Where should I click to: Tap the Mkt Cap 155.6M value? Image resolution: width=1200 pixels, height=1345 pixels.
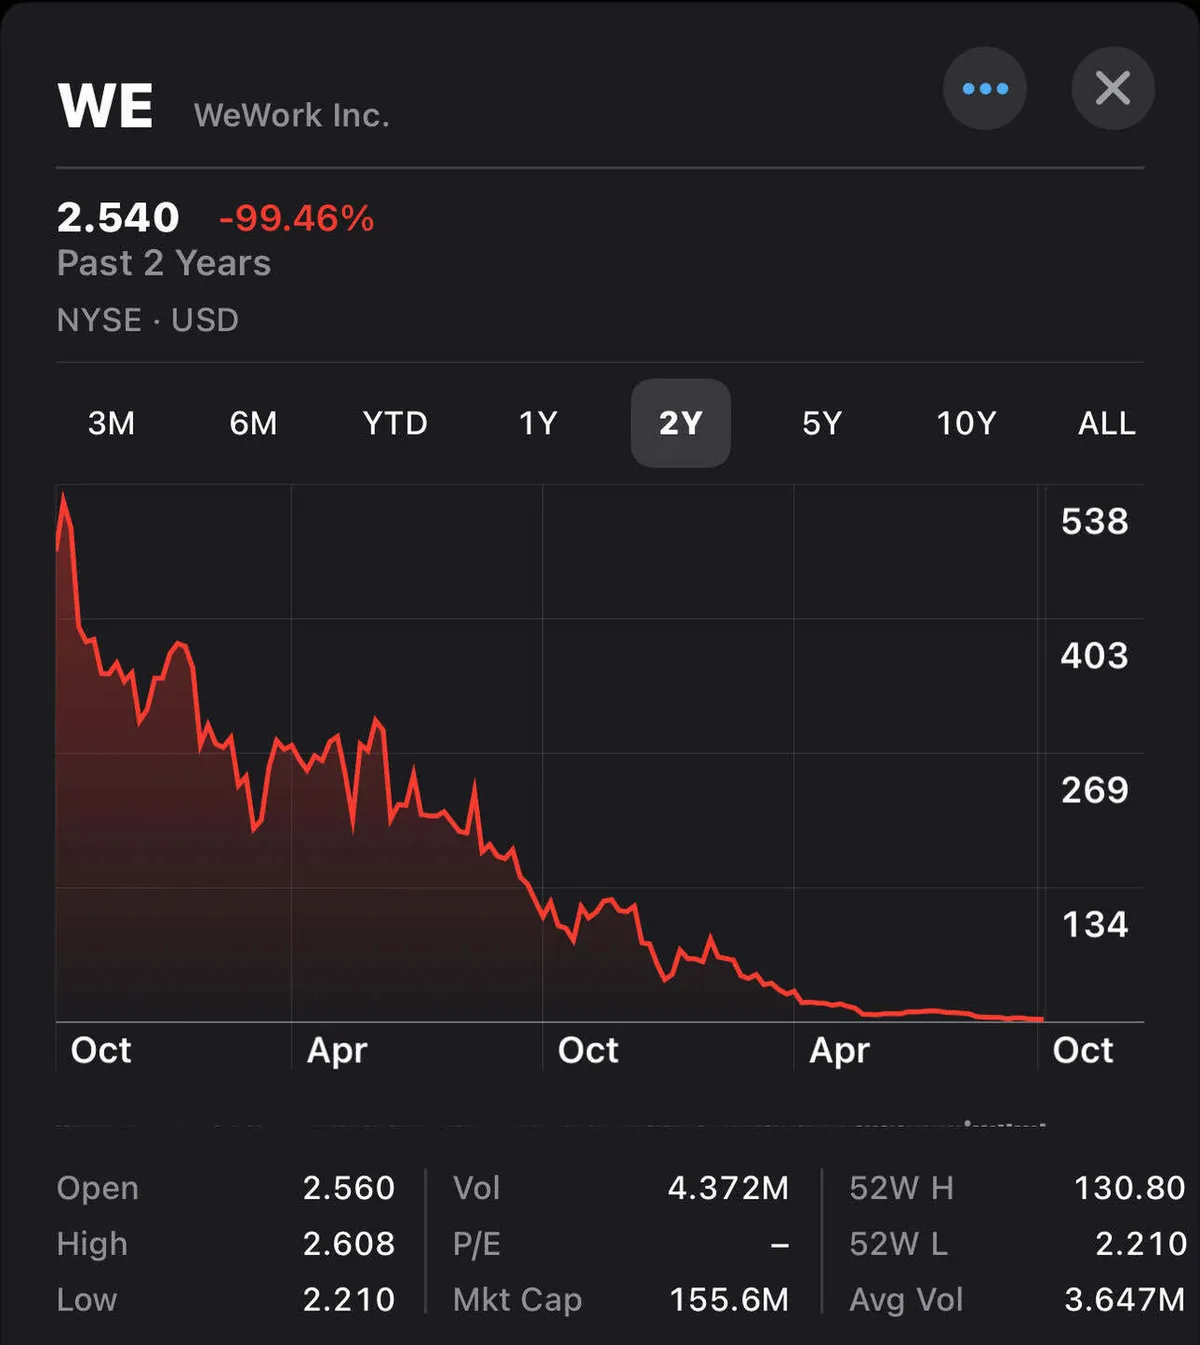[729, 1299]
